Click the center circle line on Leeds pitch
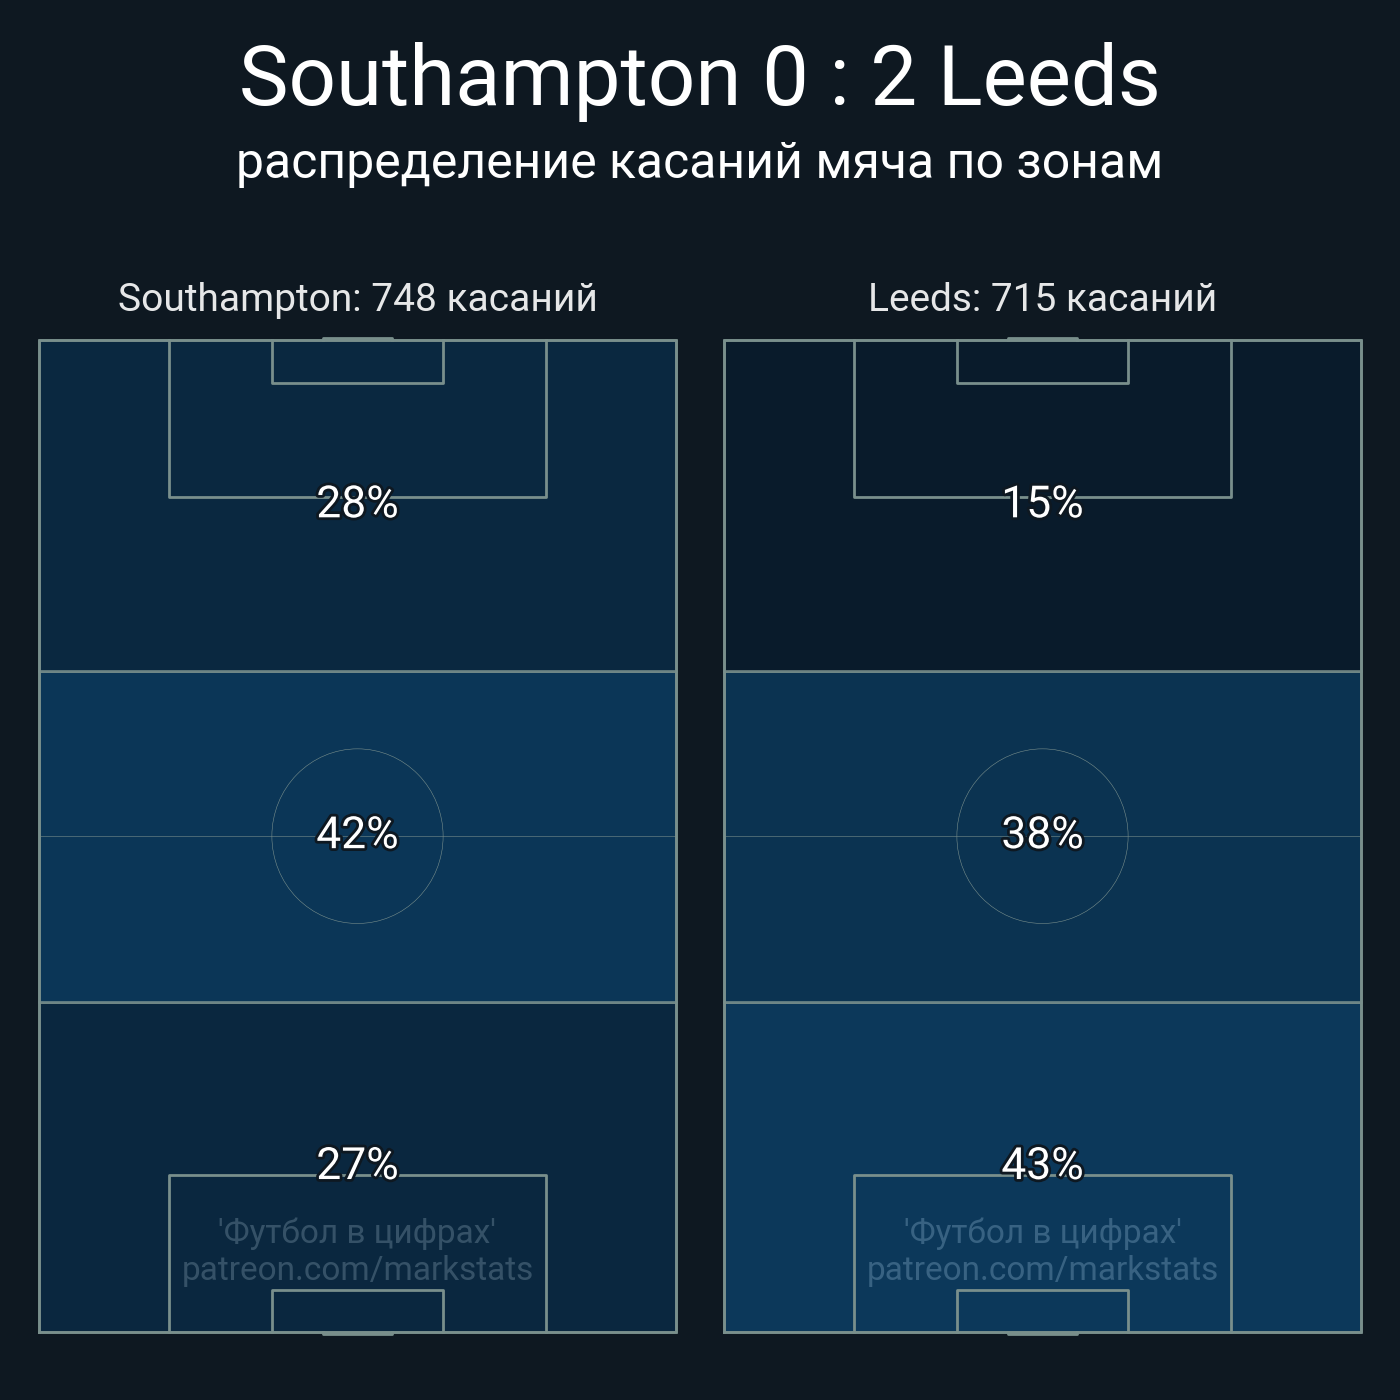 [x=1042, y=749]
